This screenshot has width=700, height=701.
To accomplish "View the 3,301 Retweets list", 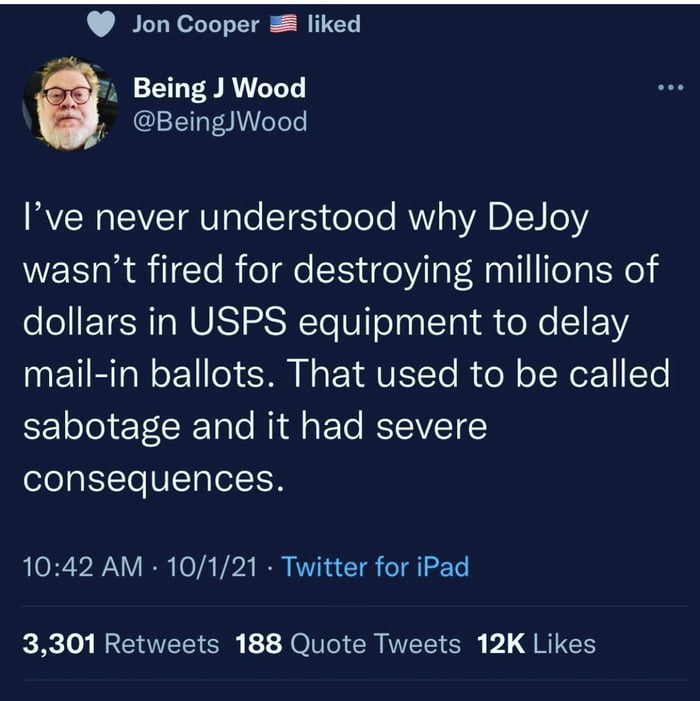I will (x=120, y=644).
